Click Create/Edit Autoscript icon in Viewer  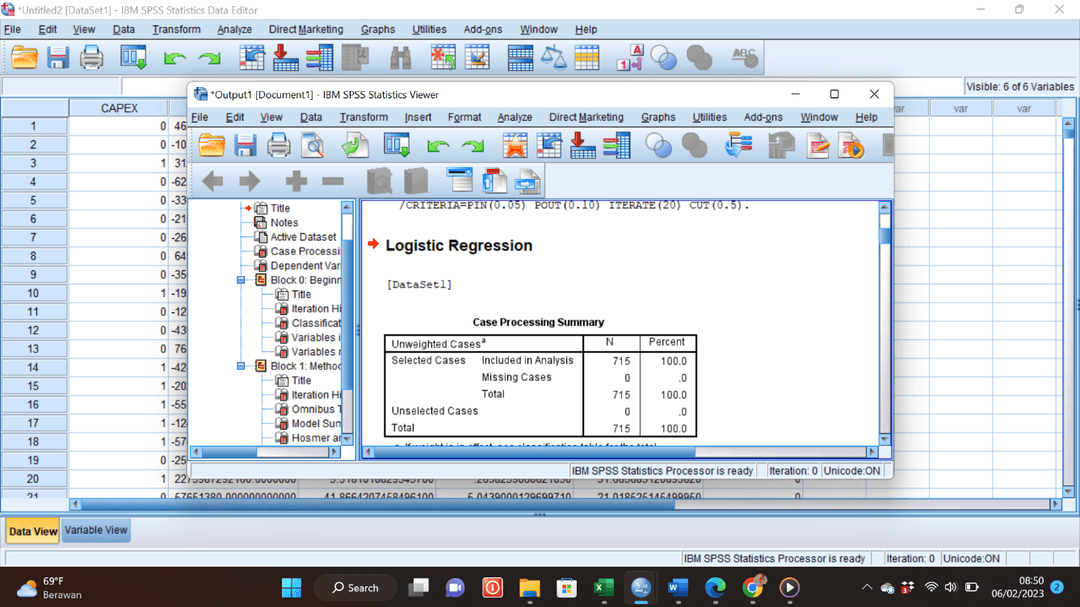pos(818,145)
